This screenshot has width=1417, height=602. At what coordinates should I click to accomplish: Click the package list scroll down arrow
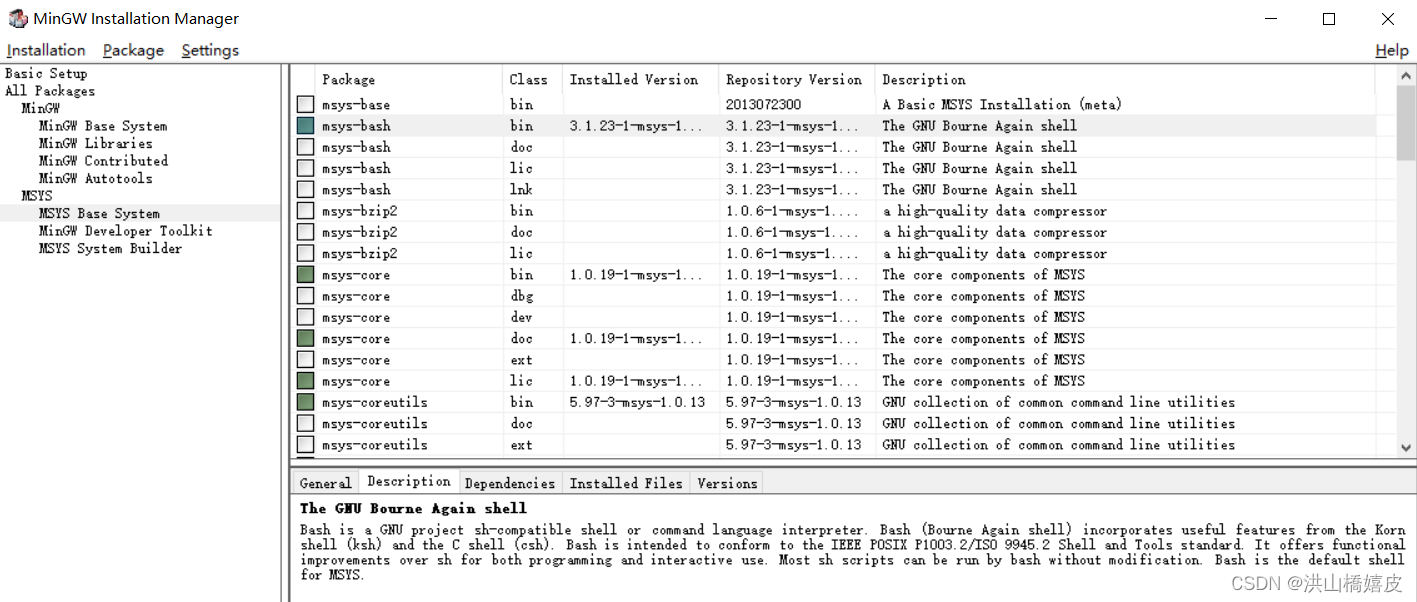[1406, 449]
